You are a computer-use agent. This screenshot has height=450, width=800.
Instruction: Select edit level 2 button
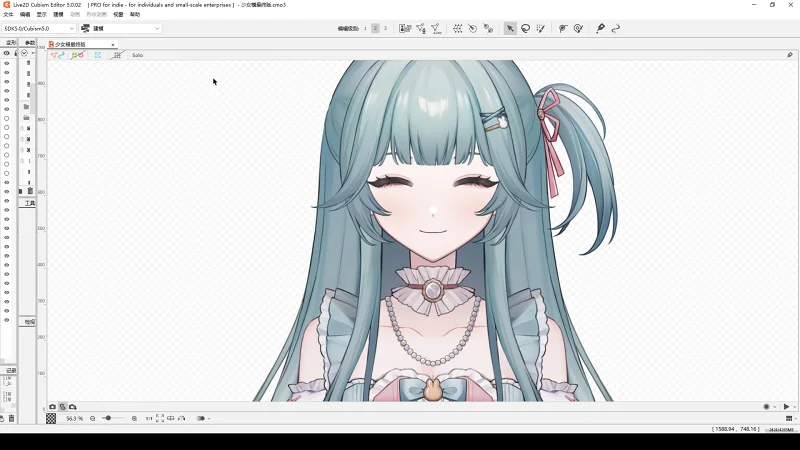[375, 29]
